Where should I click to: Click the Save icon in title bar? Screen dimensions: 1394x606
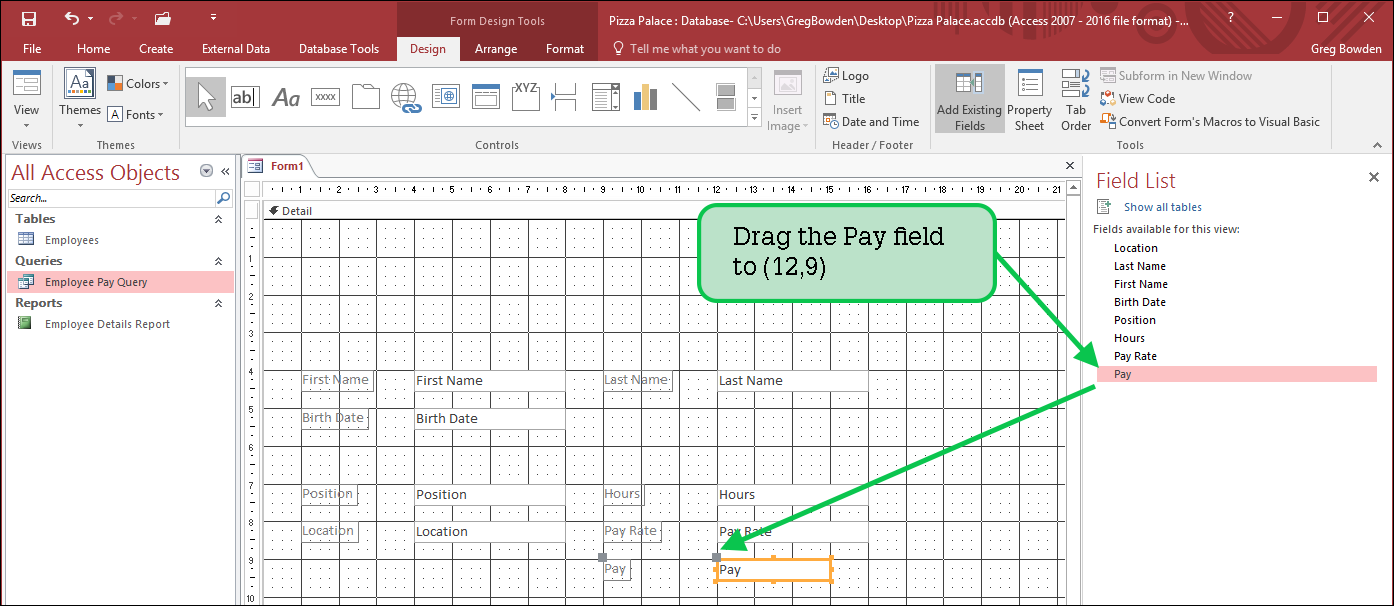(29, 18)
